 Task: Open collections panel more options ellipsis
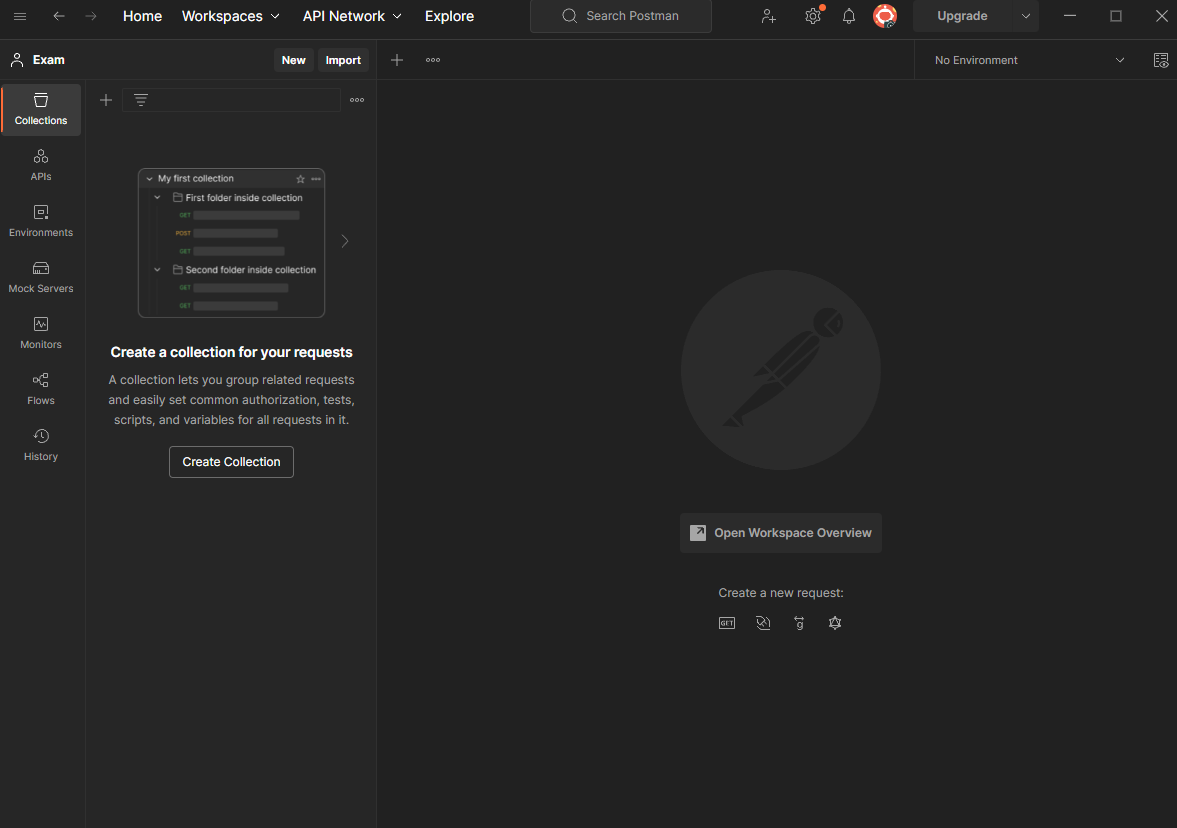pos(357,100)
